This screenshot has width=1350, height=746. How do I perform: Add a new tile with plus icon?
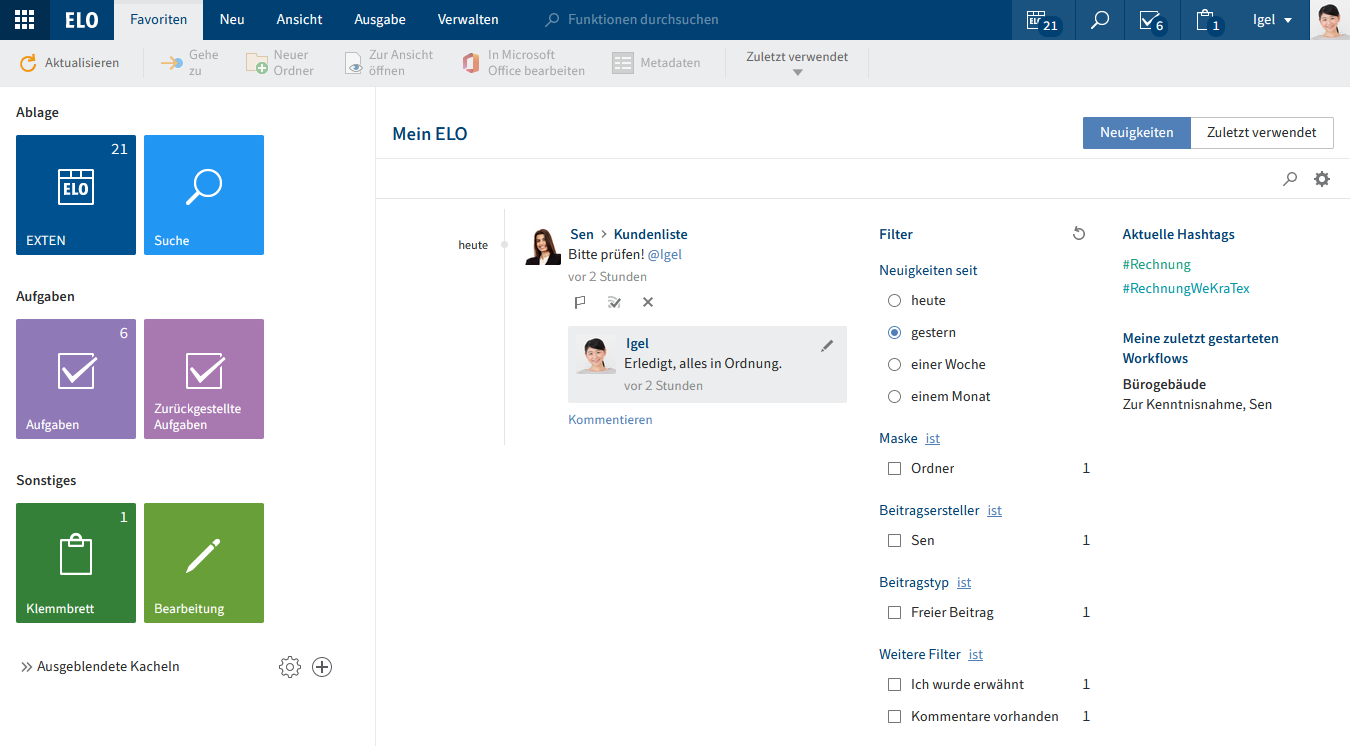(322, 667)
